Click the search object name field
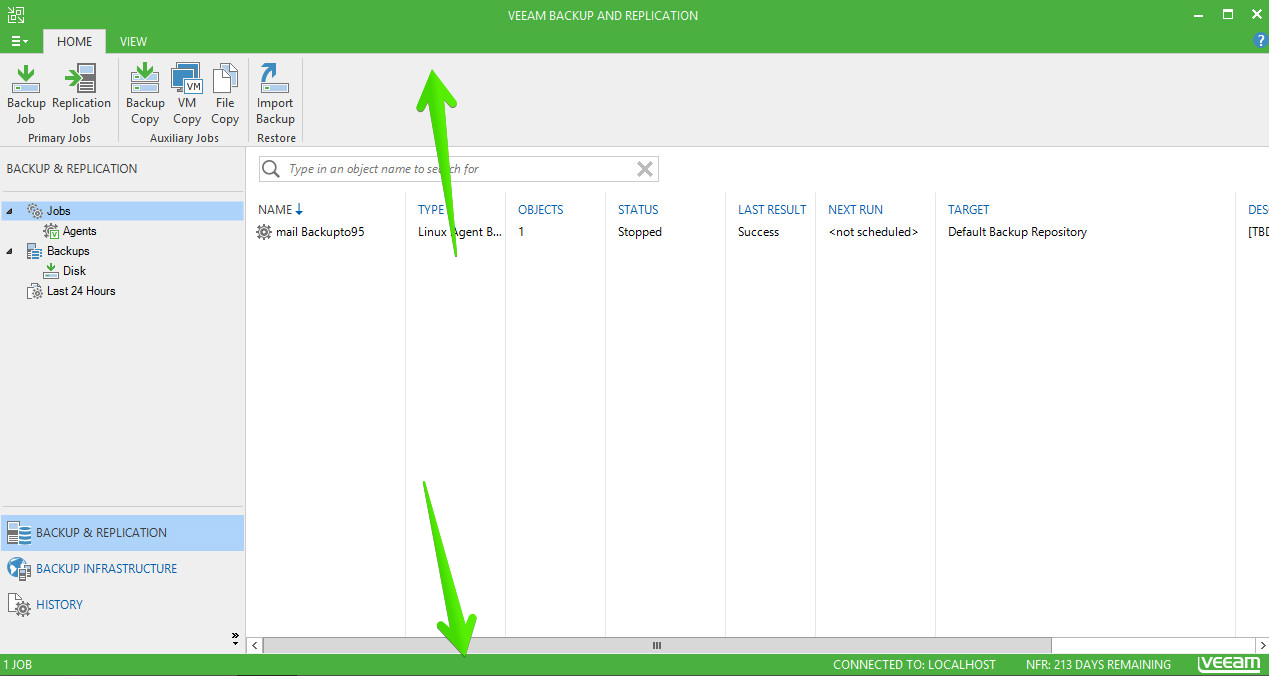The height and width of the screenshot is (676, 1269). 459,169
